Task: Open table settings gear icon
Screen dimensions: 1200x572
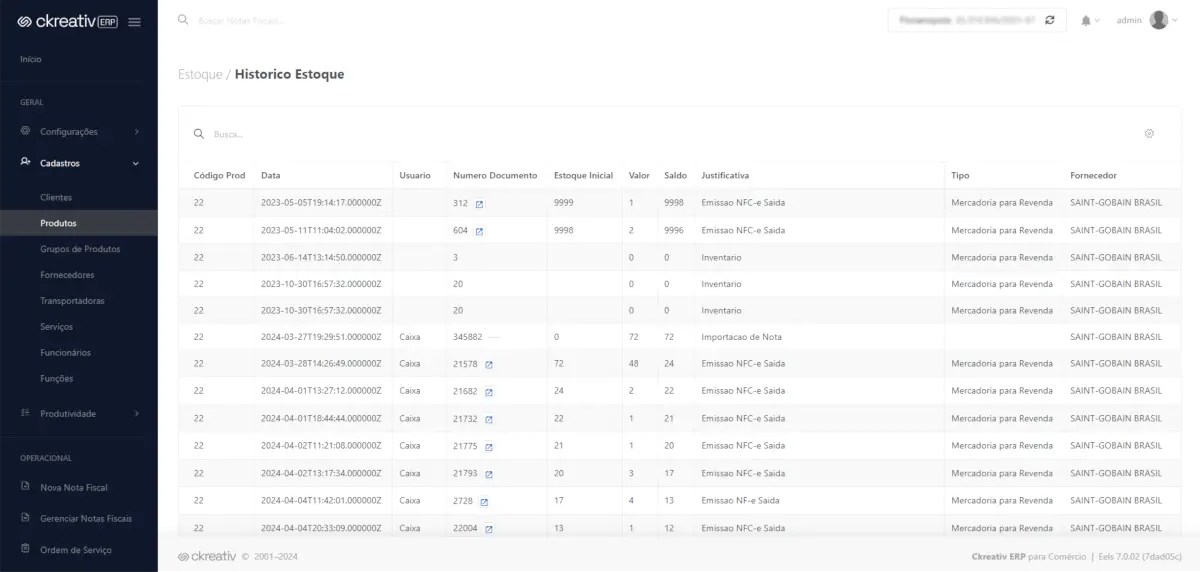Action: pyautogui.click(x=1149, y=133)
